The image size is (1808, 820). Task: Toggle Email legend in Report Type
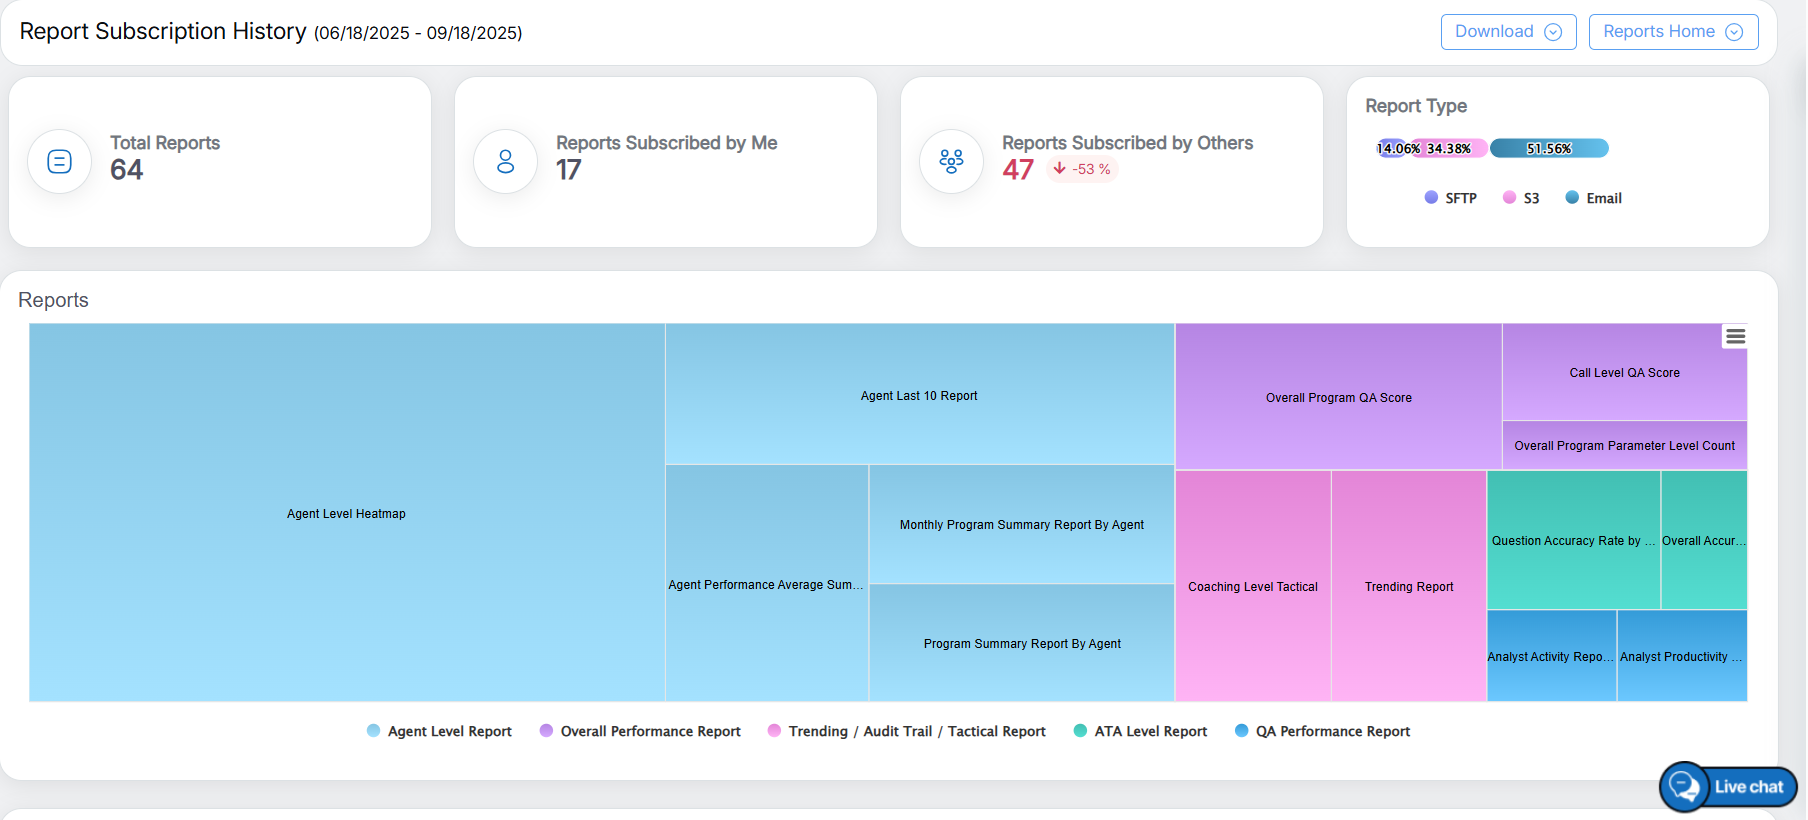(1594, 198)
